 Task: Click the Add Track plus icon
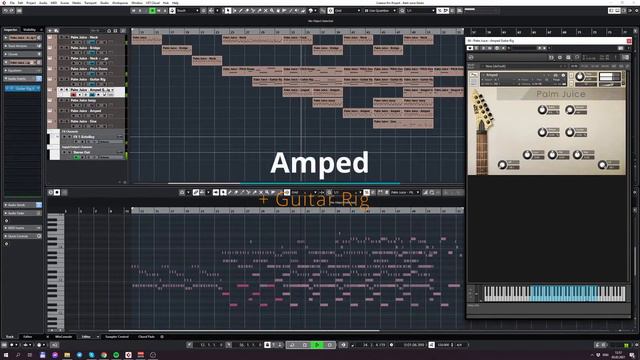(50, 30)
